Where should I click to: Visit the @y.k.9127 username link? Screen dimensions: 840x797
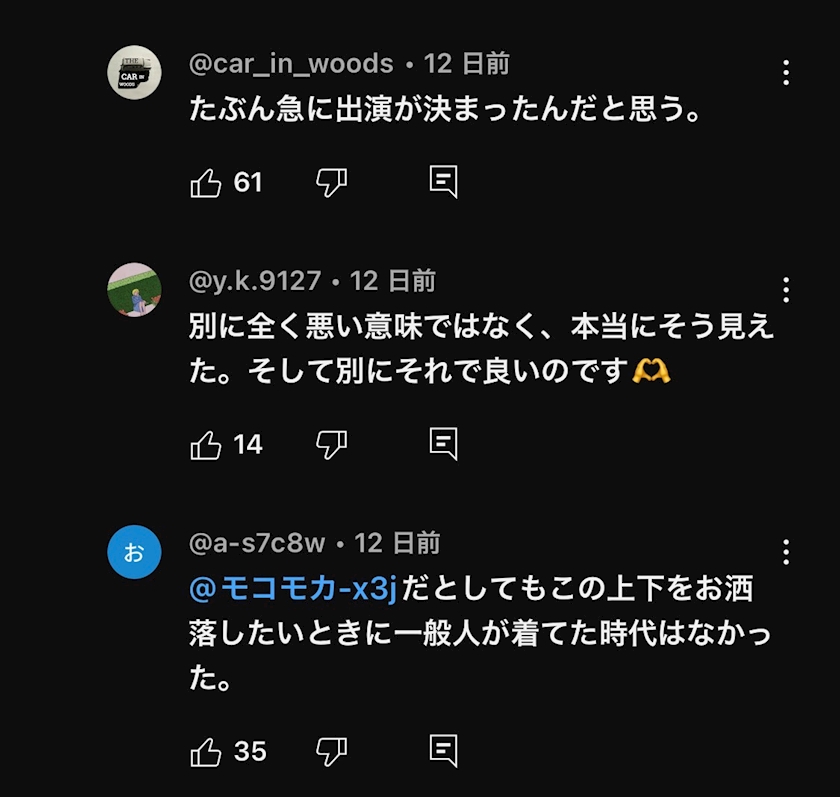[255, 281]
